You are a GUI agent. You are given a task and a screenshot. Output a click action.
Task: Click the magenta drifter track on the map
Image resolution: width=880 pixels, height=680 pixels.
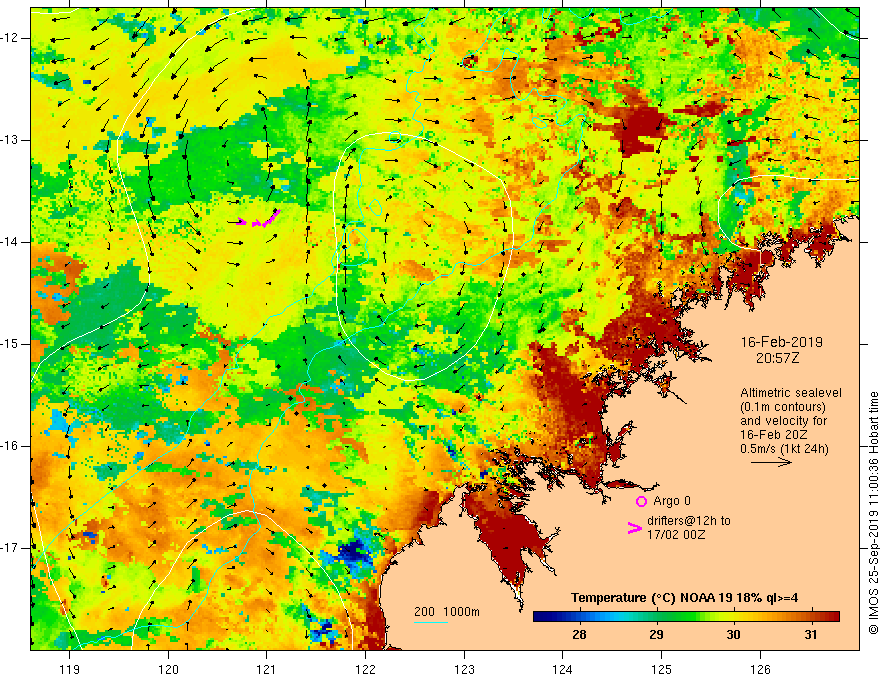[258, 218]
